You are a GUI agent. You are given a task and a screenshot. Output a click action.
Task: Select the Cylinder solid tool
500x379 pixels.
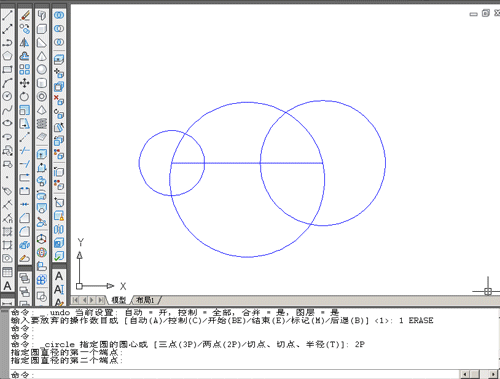[42, 83]
